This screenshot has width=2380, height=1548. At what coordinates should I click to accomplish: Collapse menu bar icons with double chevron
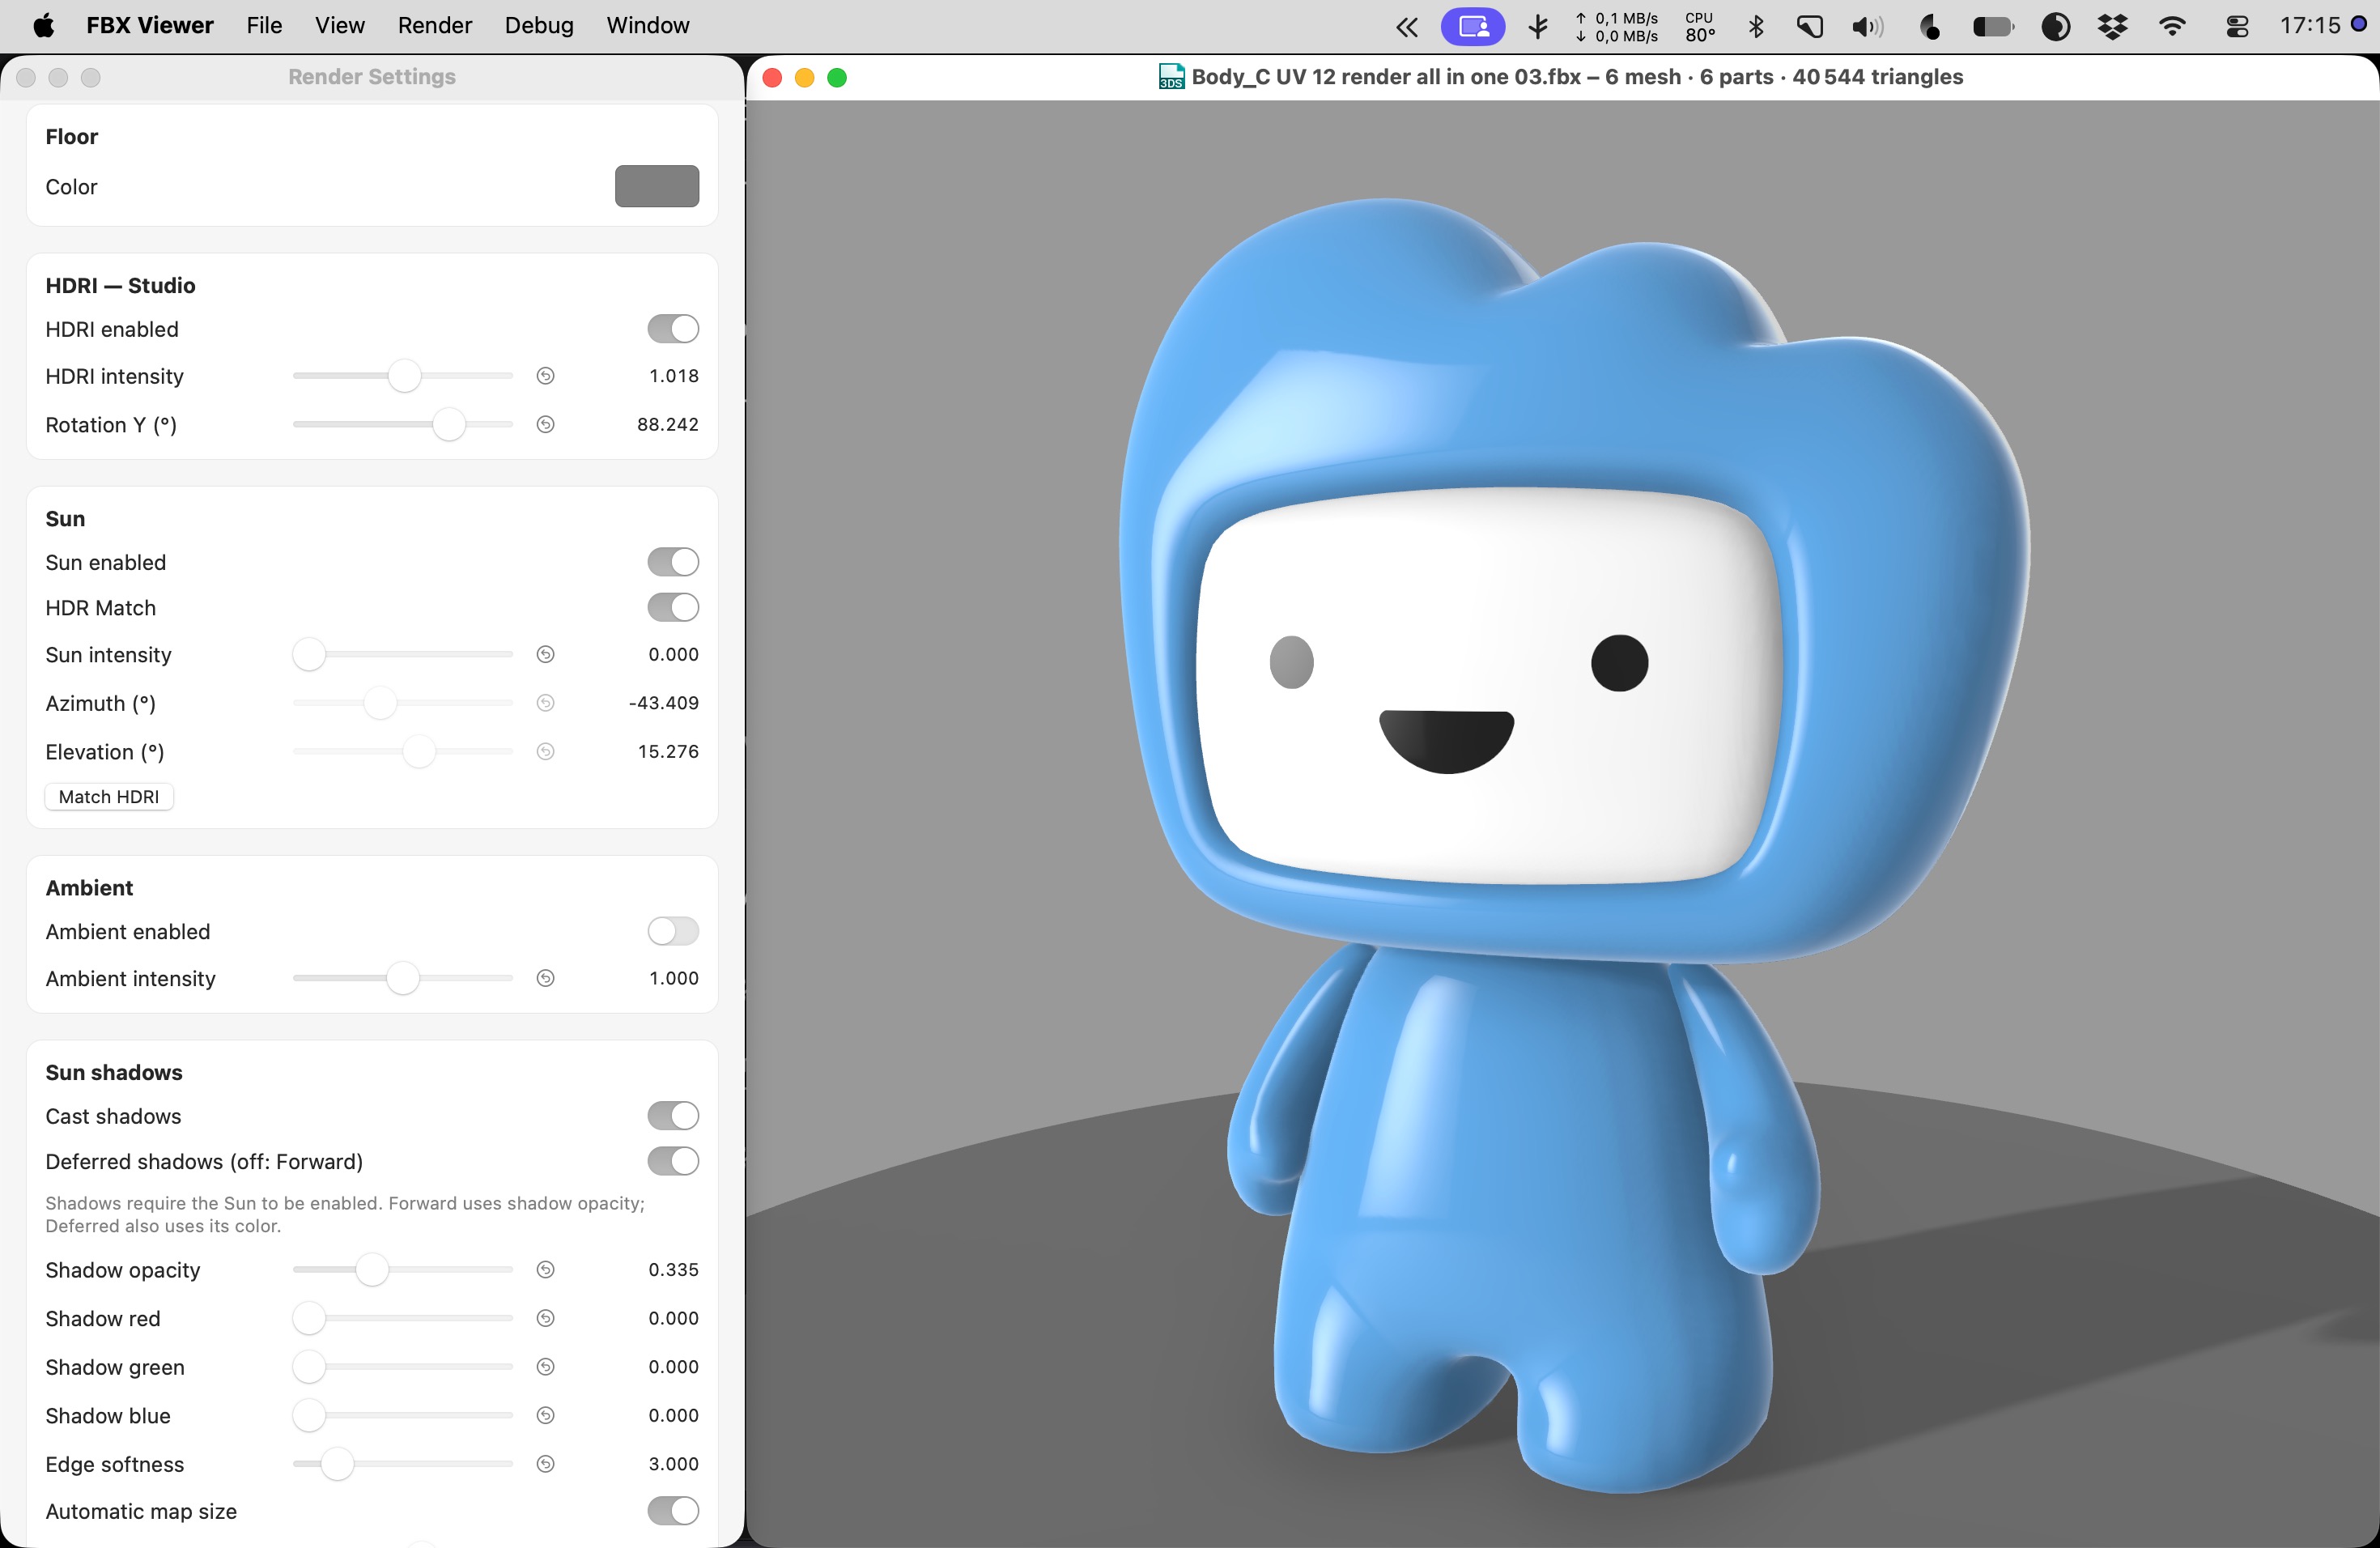pyautogui.click(x=1407, y=27)
